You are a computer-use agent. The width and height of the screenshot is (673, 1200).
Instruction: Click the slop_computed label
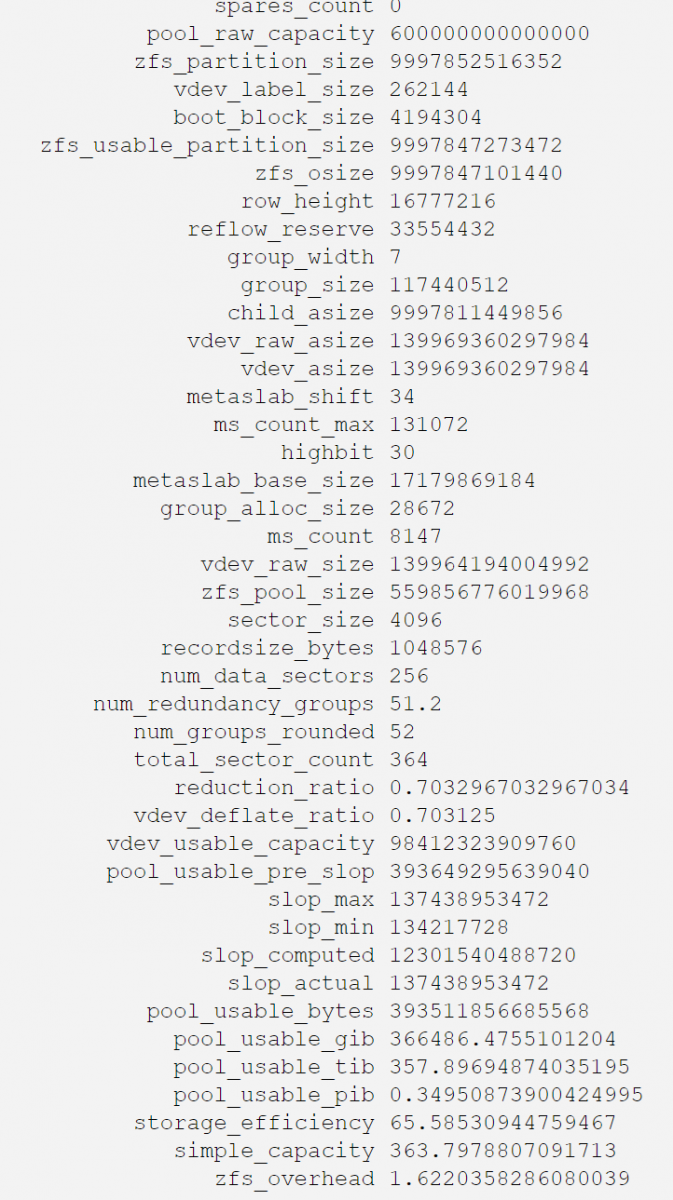point(288,957)
